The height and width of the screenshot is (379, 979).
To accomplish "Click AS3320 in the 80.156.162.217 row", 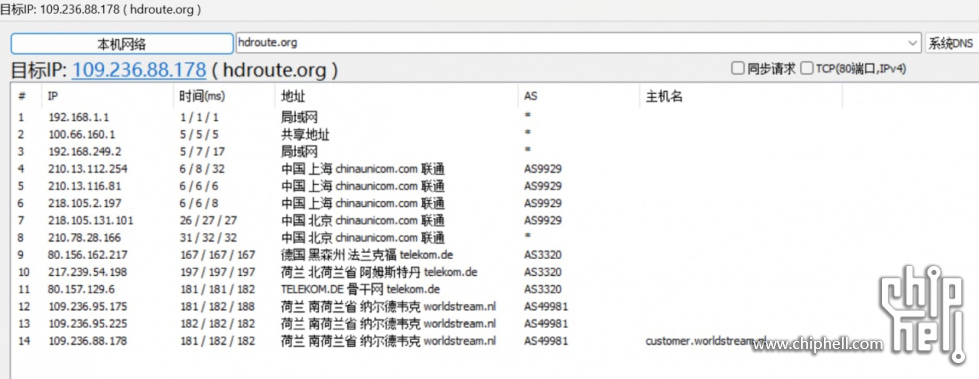I will [x=543, y=255].
